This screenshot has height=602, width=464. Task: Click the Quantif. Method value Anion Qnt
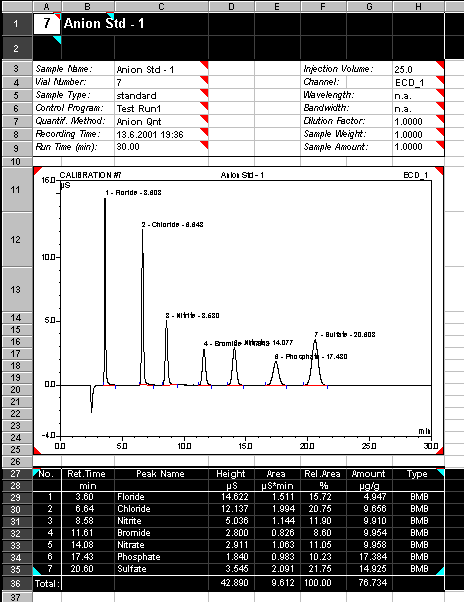139,122
